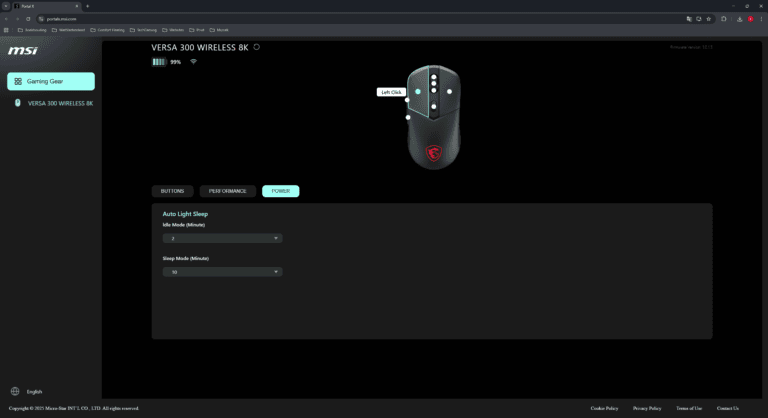Image resolution: width=768 pixels, height=418 pixels.
Task: Select the left click button dot on the mouse
Action: click(418, 91)
